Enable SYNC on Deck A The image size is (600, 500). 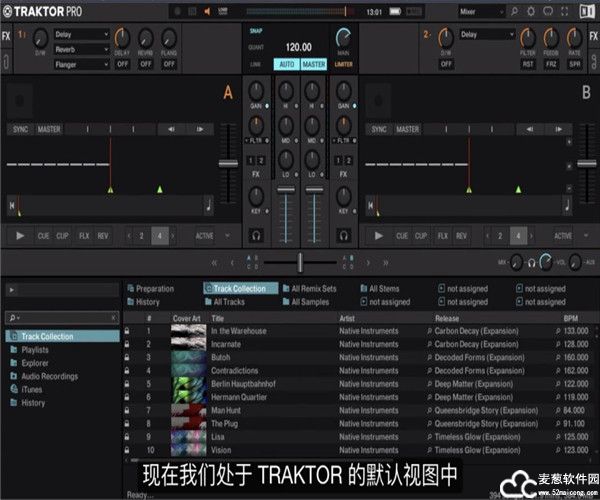coord(19,129)
